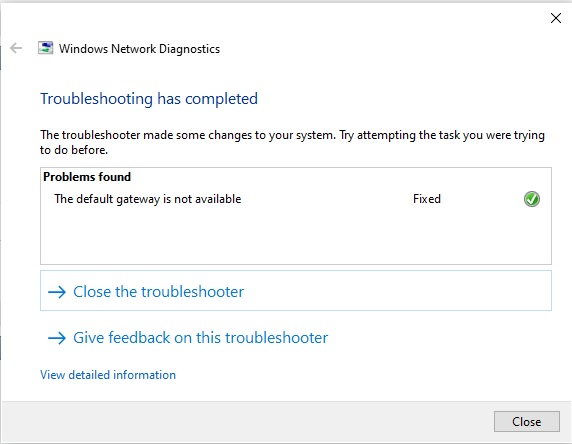The image size is (572, 444).
Task: Select 'The default gateway is not available' row
Action: point(295,199)
